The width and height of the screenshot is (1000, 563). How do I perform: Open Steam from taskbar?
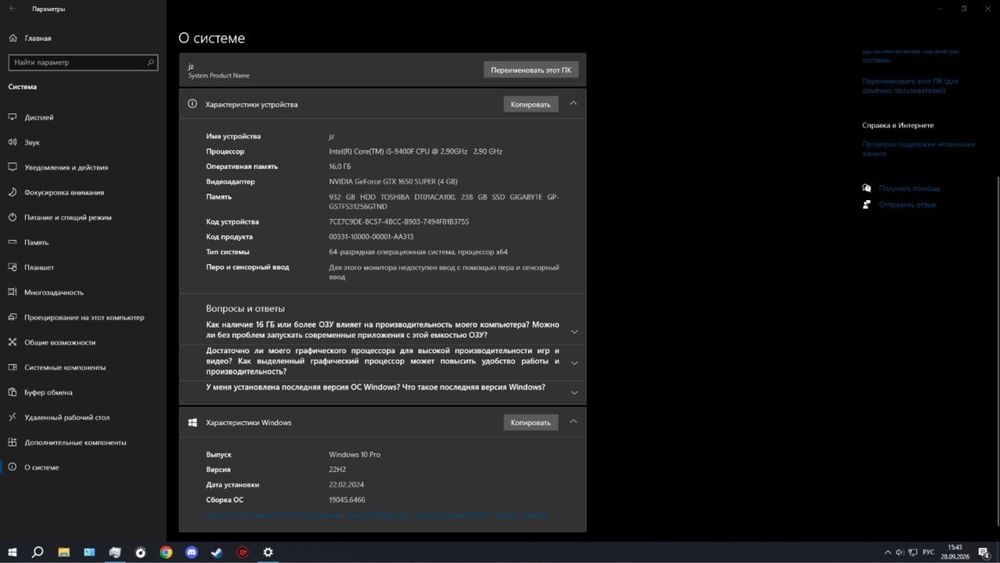[x=217, y=552]
